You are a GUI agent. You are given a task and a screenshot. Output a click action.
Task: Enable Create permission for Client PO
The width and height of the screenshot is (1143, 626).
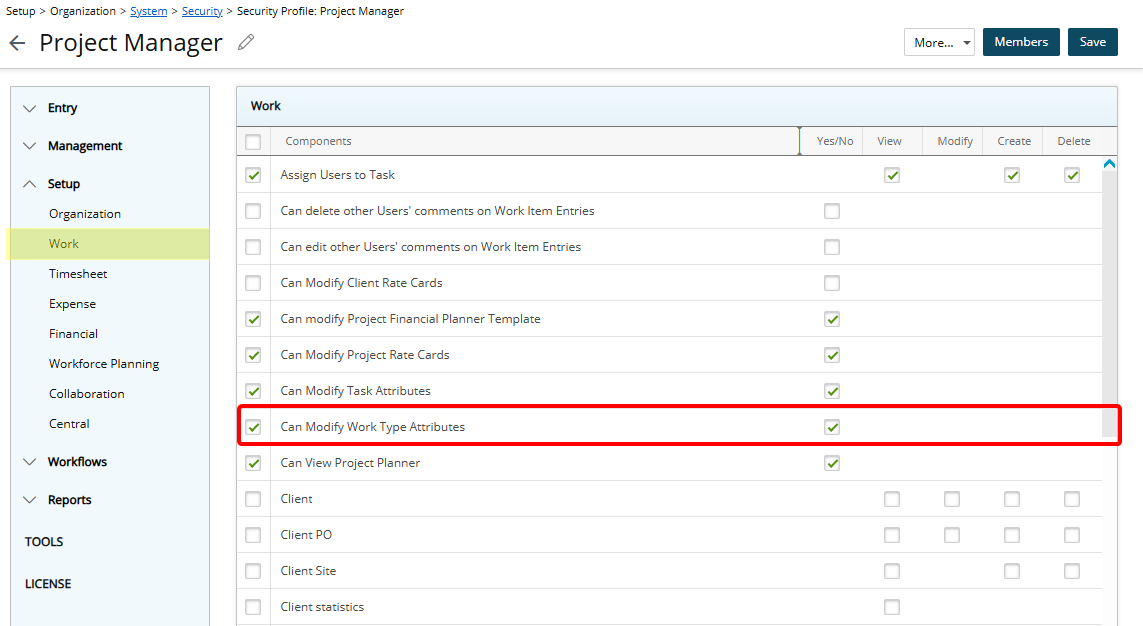click(1012, 534)
